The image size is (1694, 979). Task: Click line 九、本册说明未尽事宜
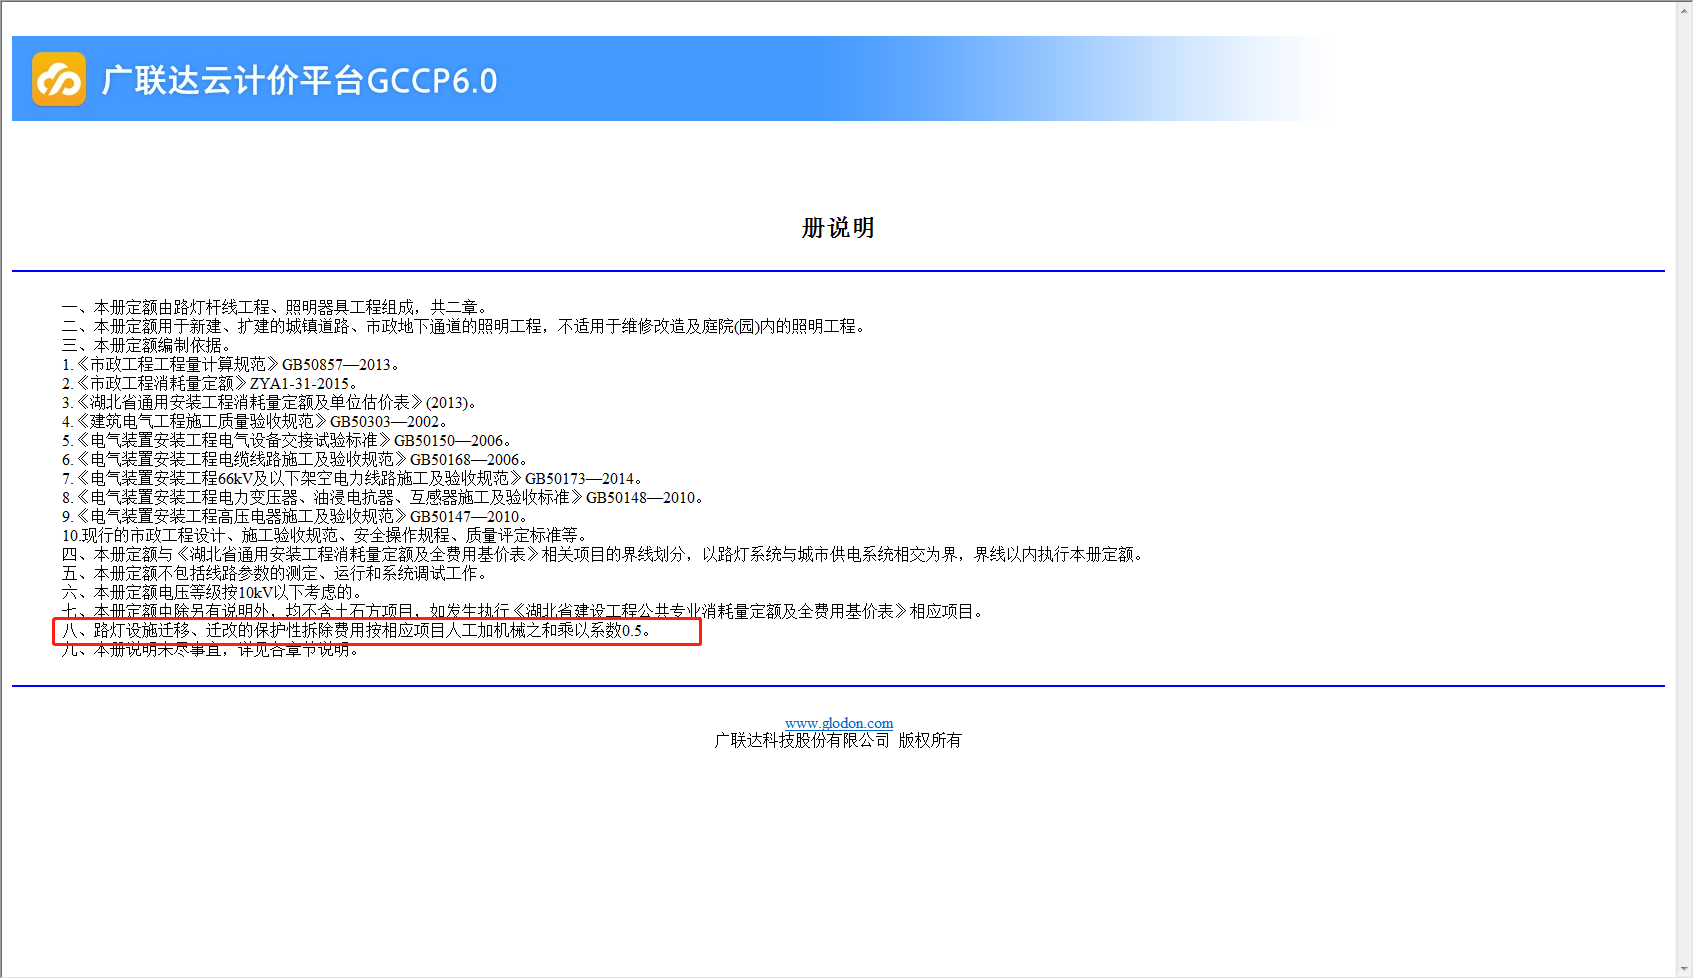pos(212,649)
